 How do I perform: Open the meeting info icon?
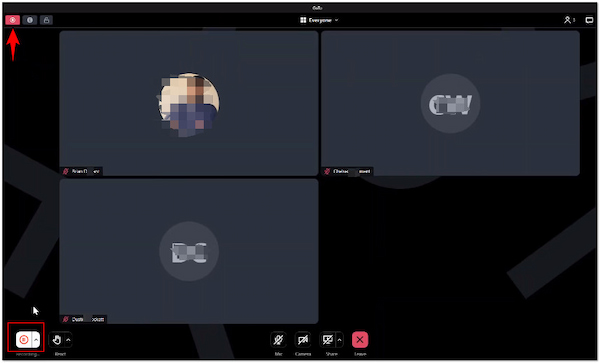pyautogui.click(x=30, y=20)
